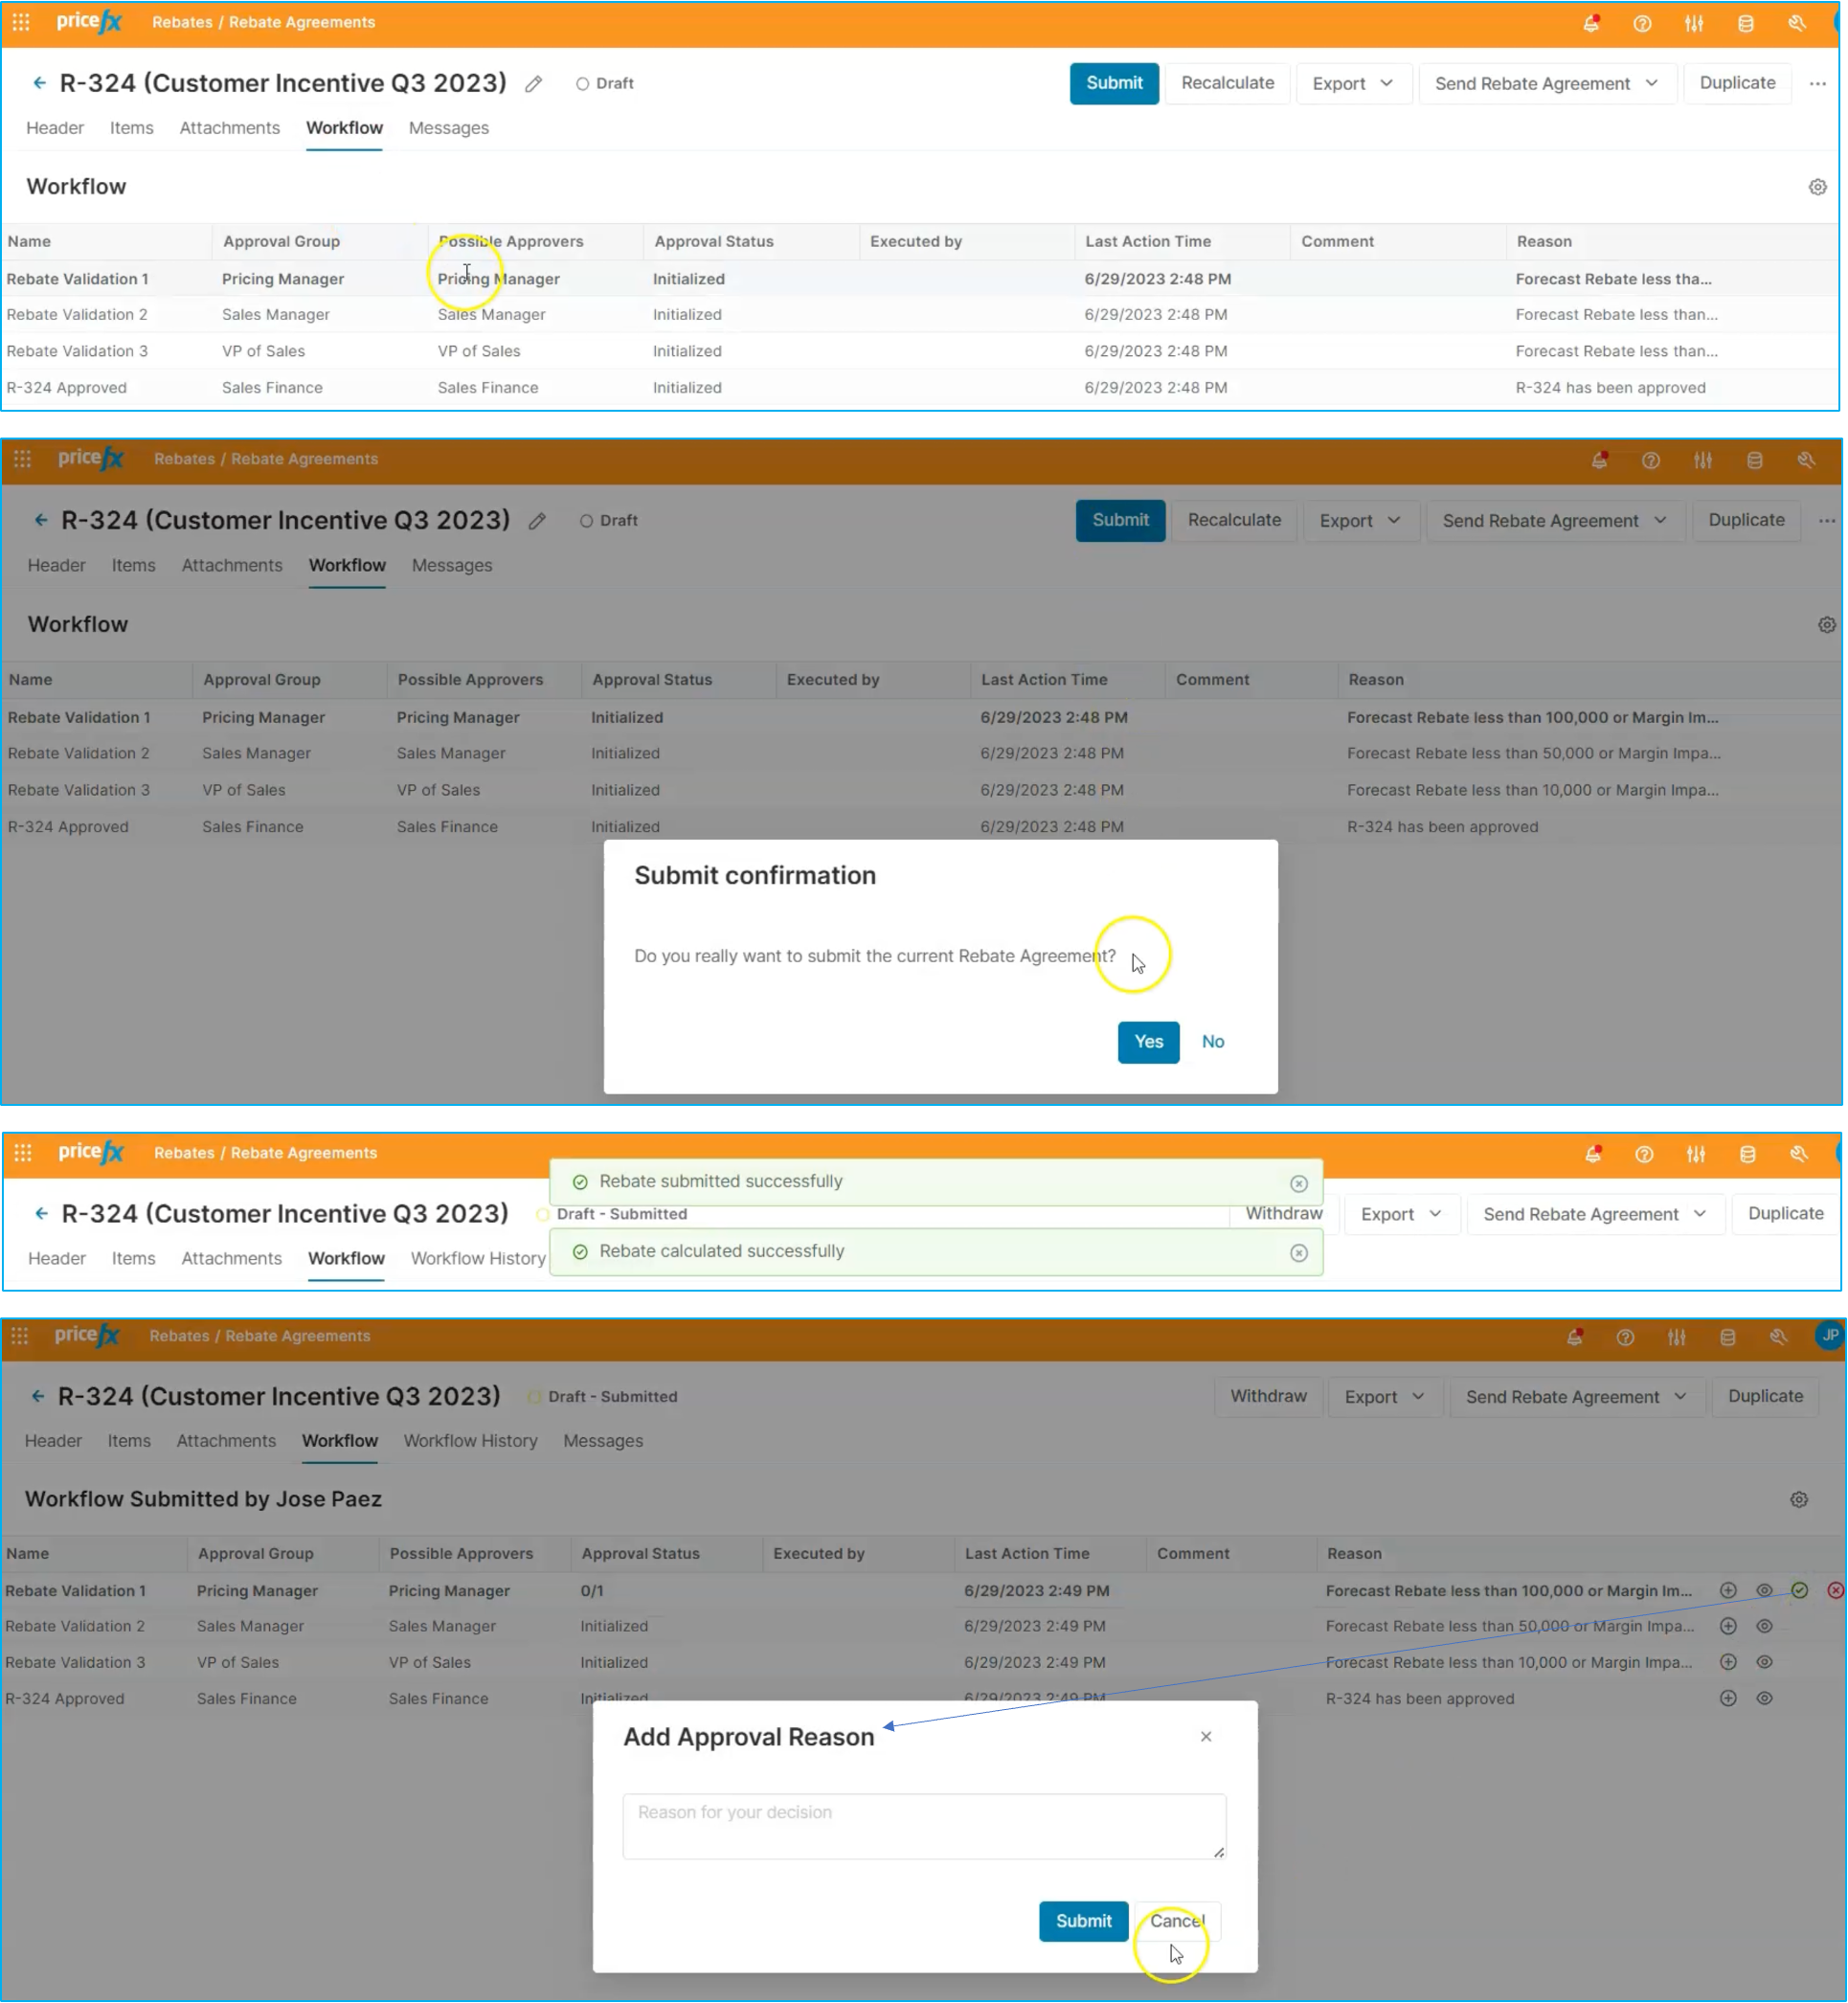Click the plus icon on Rebate Validation 3 row
Screen dimensions: 1848x2003
click(x=1728, y=1663)
